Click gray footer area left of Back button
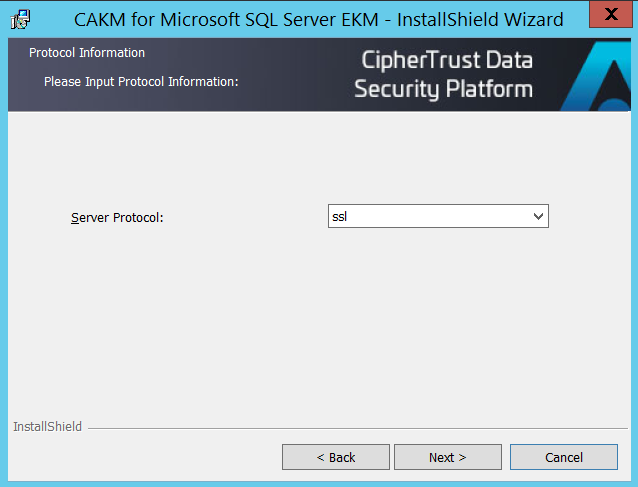 (140, 457)
